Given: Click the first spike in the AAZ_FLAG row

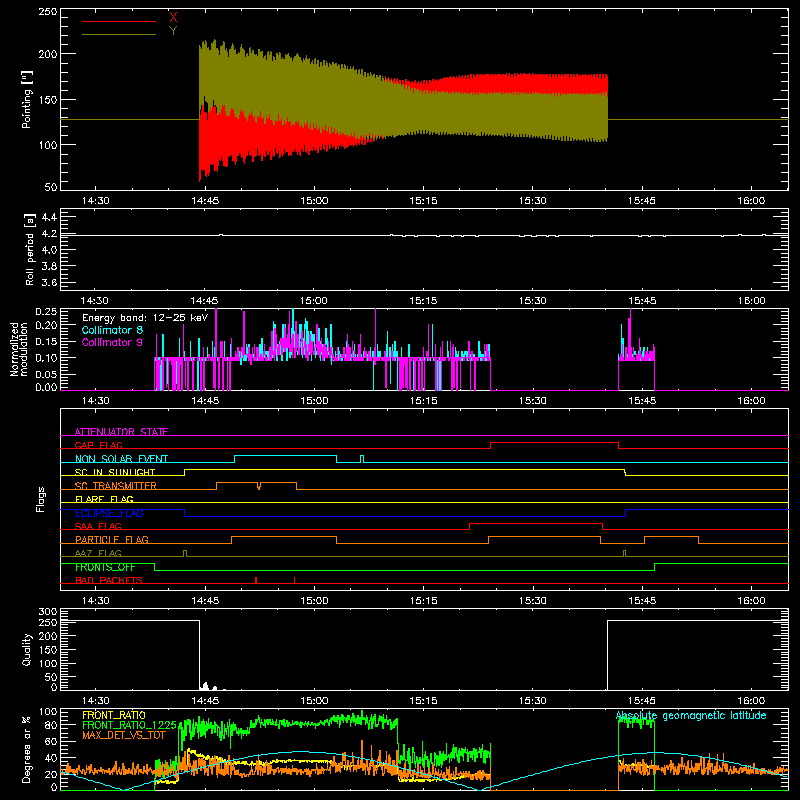Looking at the screenshot, I should [185, 553].
